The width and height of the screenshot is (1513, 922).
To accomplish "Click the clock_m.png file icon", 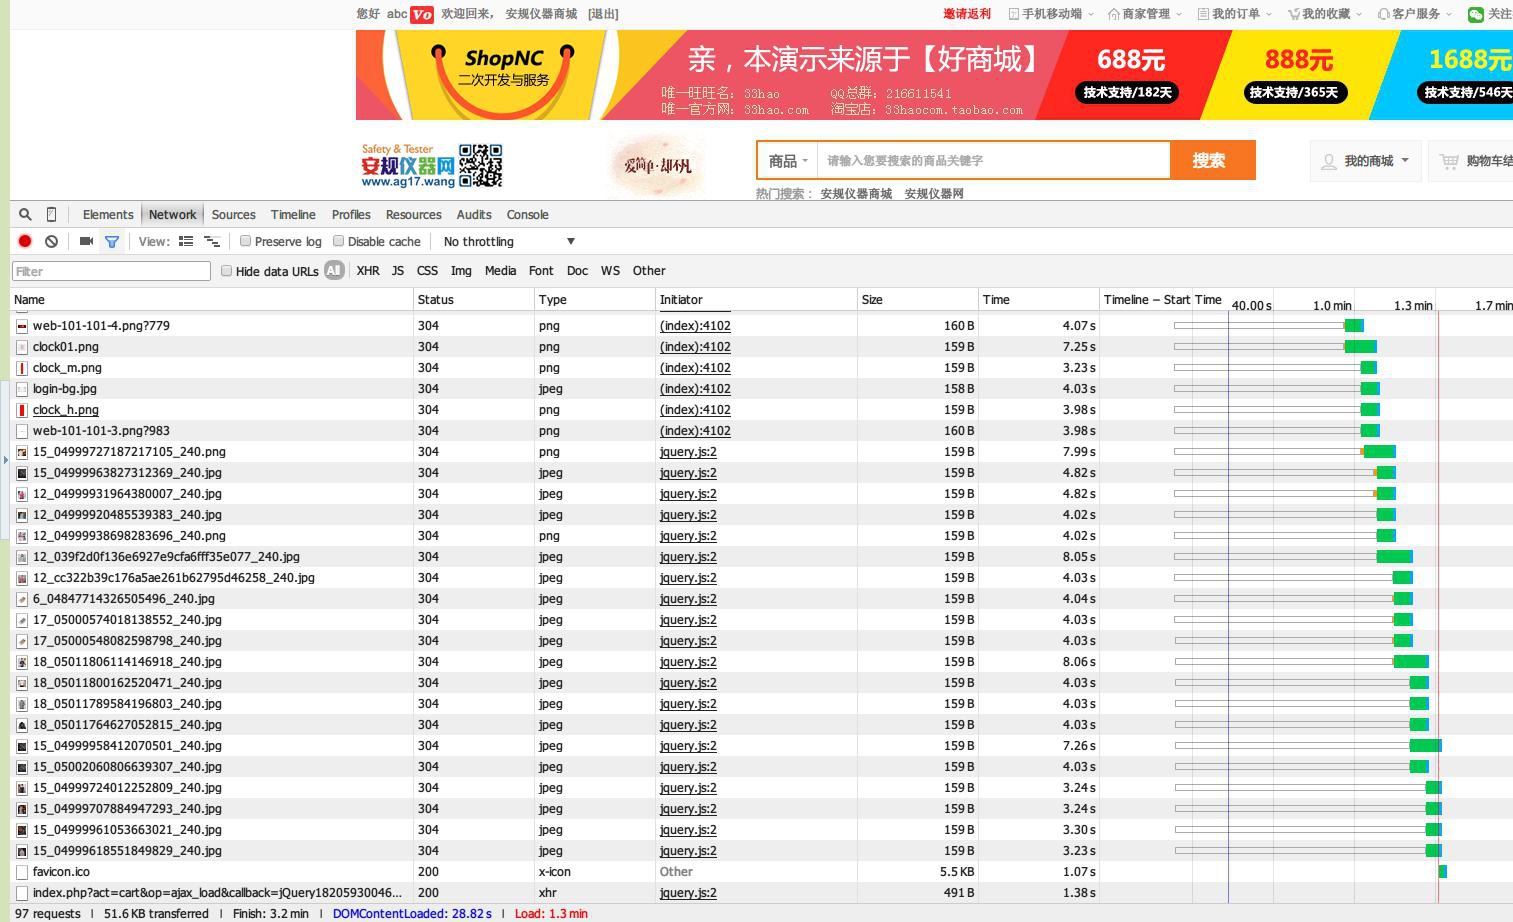I will pyautogui.click(x=22, y=368).
